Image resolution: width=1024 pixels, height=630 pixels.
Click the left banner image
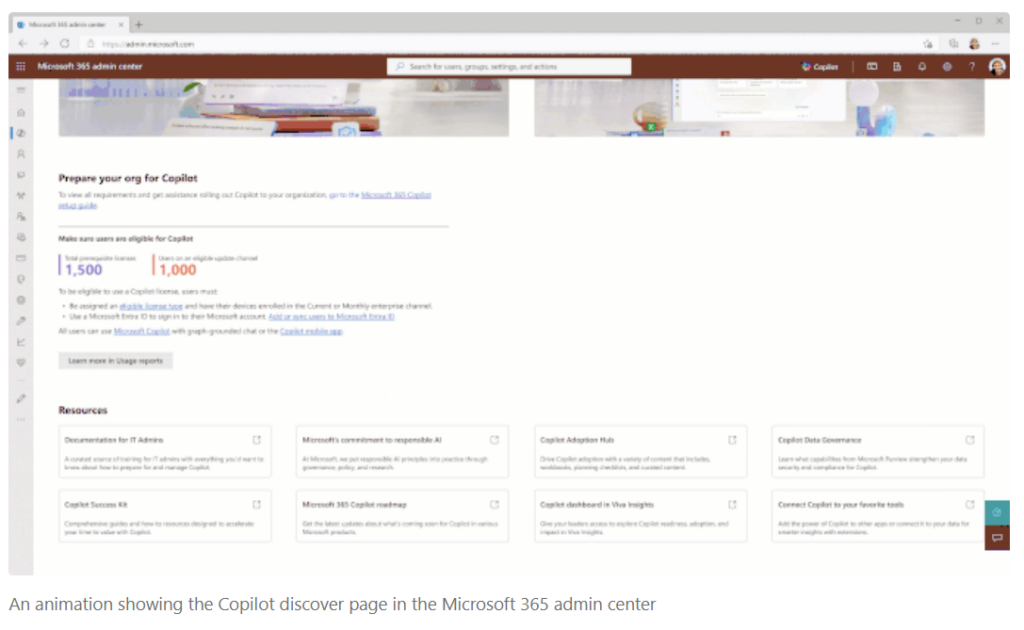(x=283, y=108)
